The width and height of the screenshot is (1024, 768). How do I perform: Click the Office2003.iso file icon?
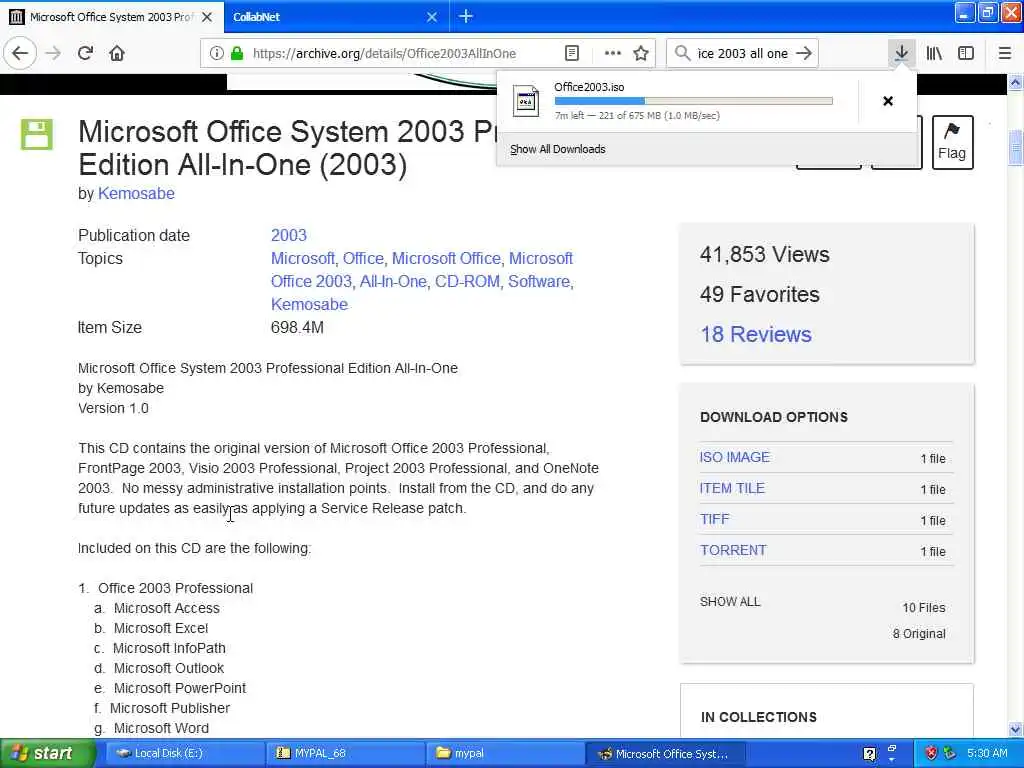(526, 101)
